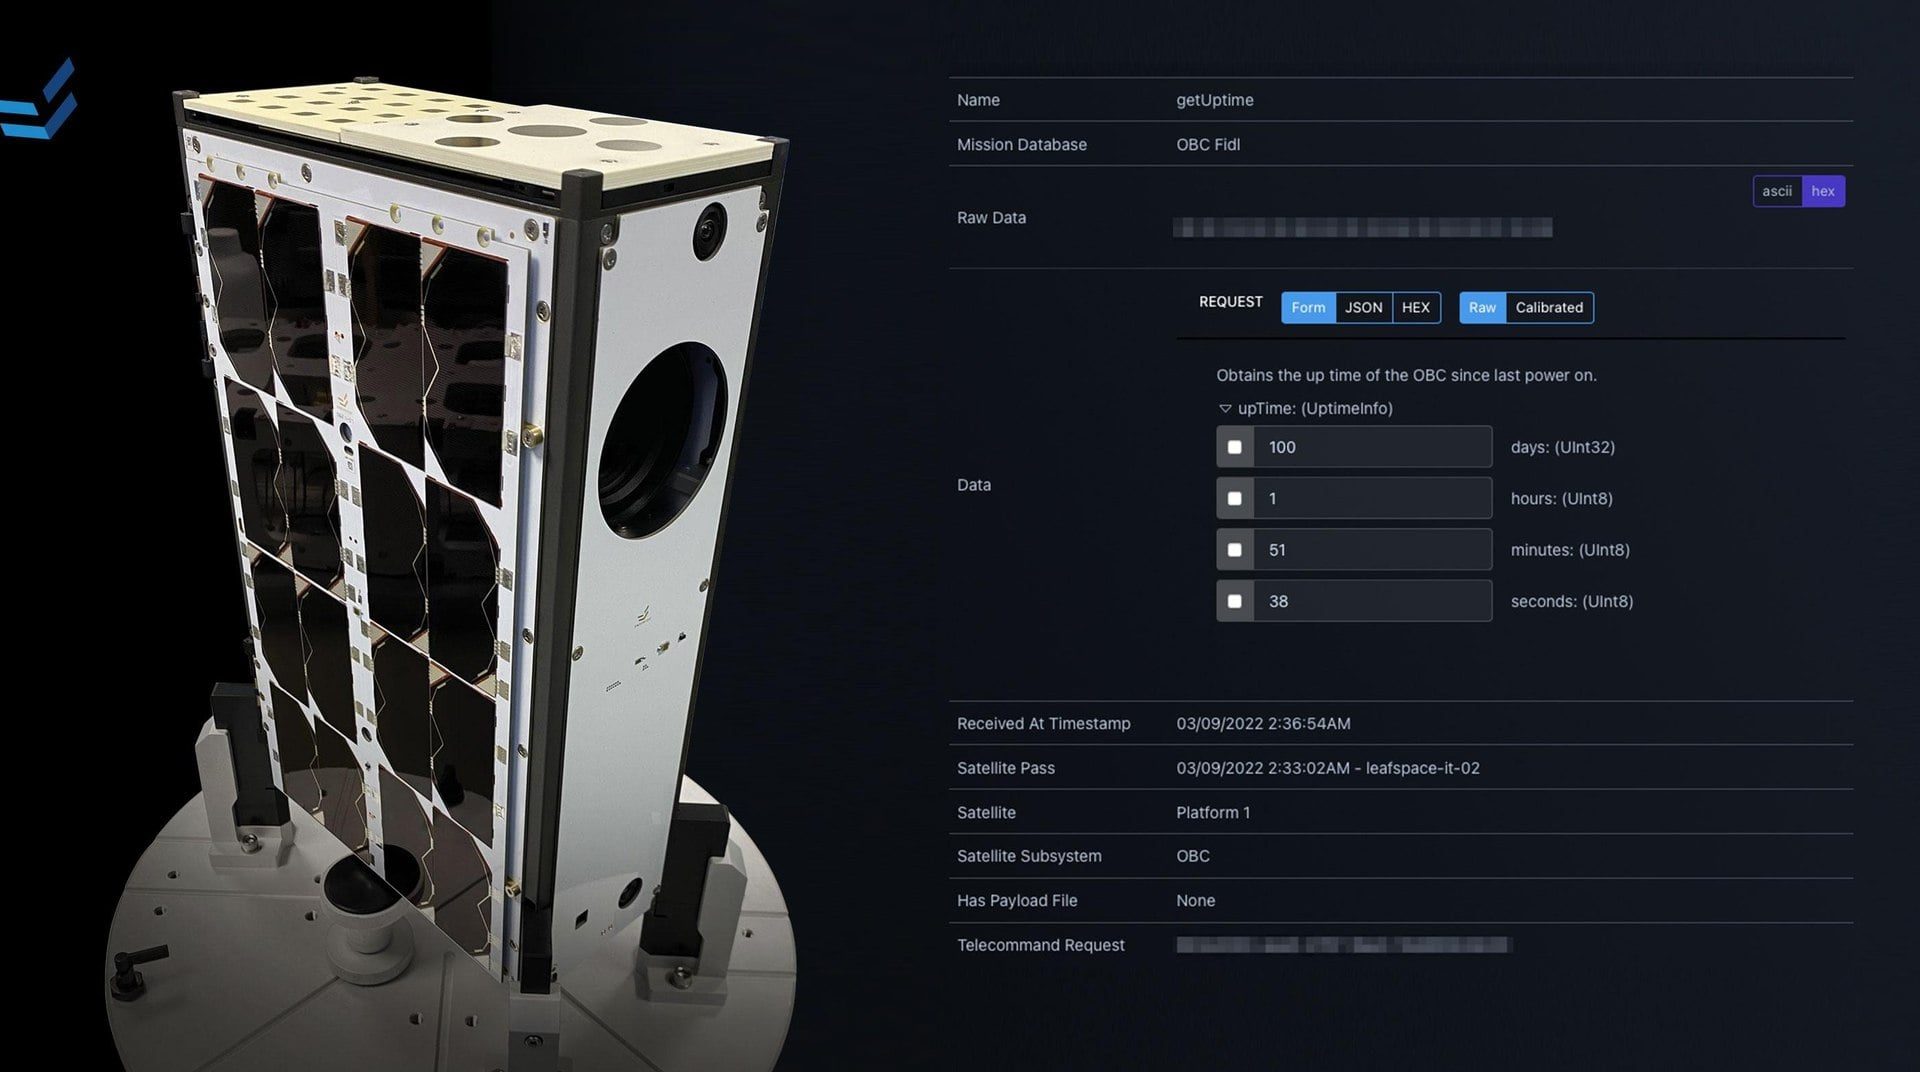Viewport: 1920px width, 1072px height.
Task: Focus the minutes input showing 51
Action: point(1372,550)
